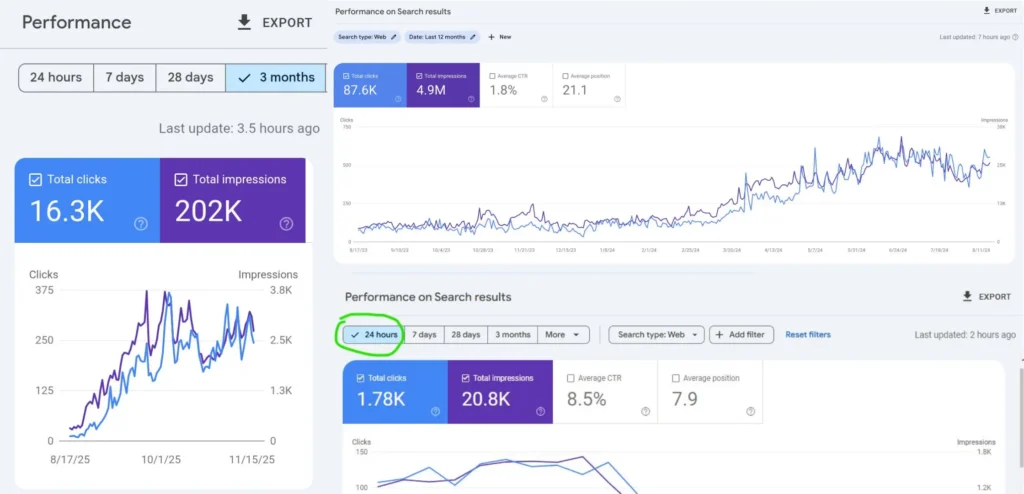Open help icon on the 8.5% Average CTR card

point(645,411)
